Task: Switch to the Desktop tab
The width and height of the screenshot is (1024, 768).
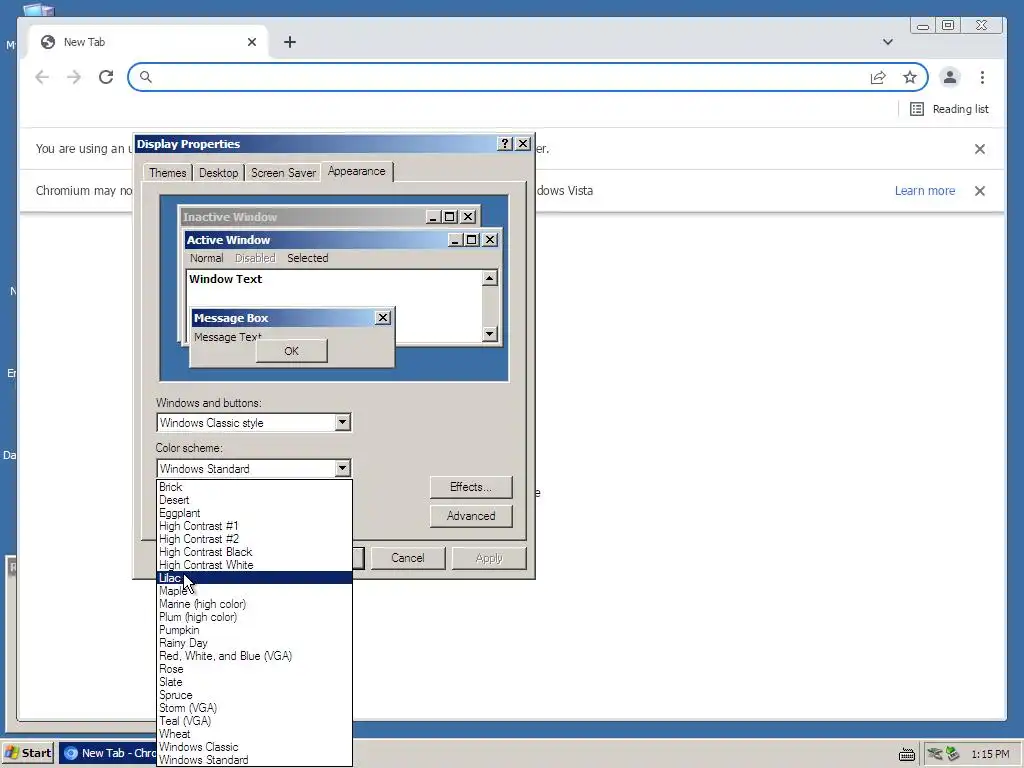Action: [218, 173]
